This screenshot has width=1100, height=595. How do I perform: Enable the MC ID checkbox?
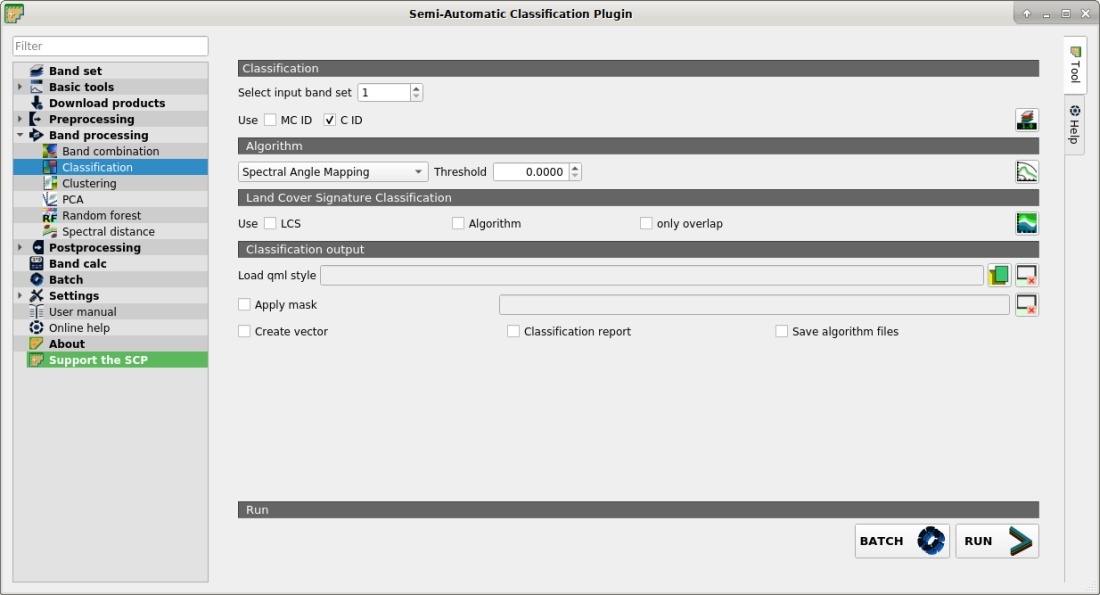click(x=270, y=120)
